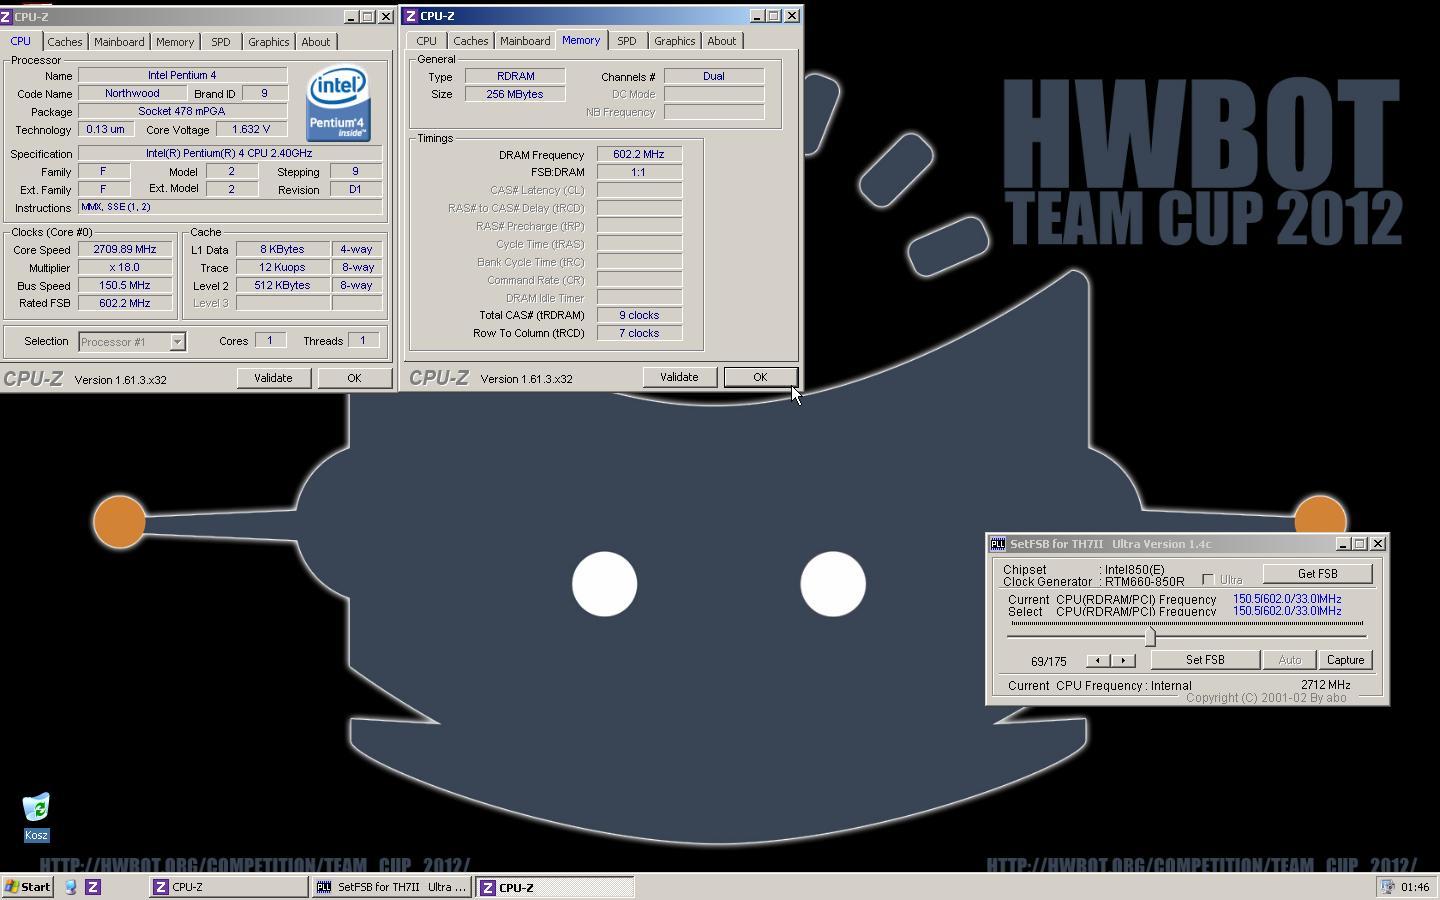Click the system tray icon near clock
Image resolution: width=1440 pixels, height=900 pixels.
tap(1387, 887)
